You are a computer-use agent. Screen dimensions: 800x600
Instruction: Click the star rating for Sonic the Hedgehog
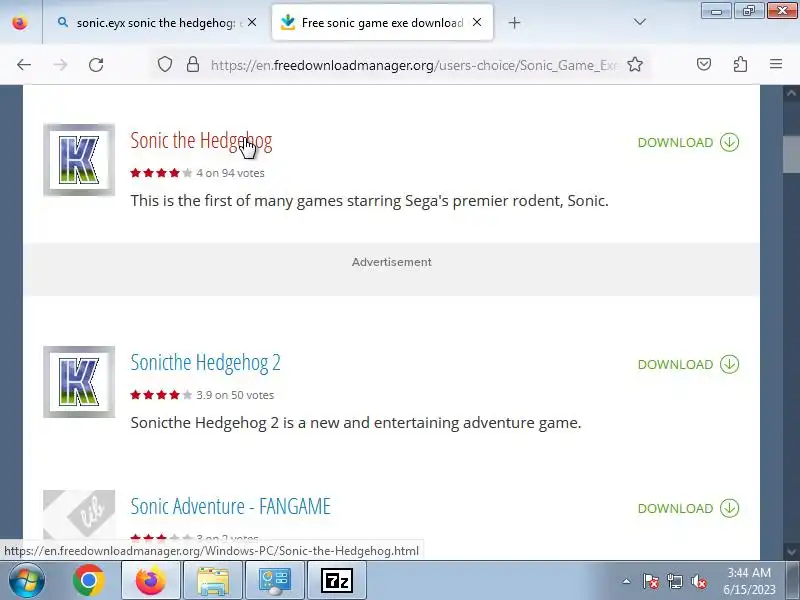[x=161, y=173]
